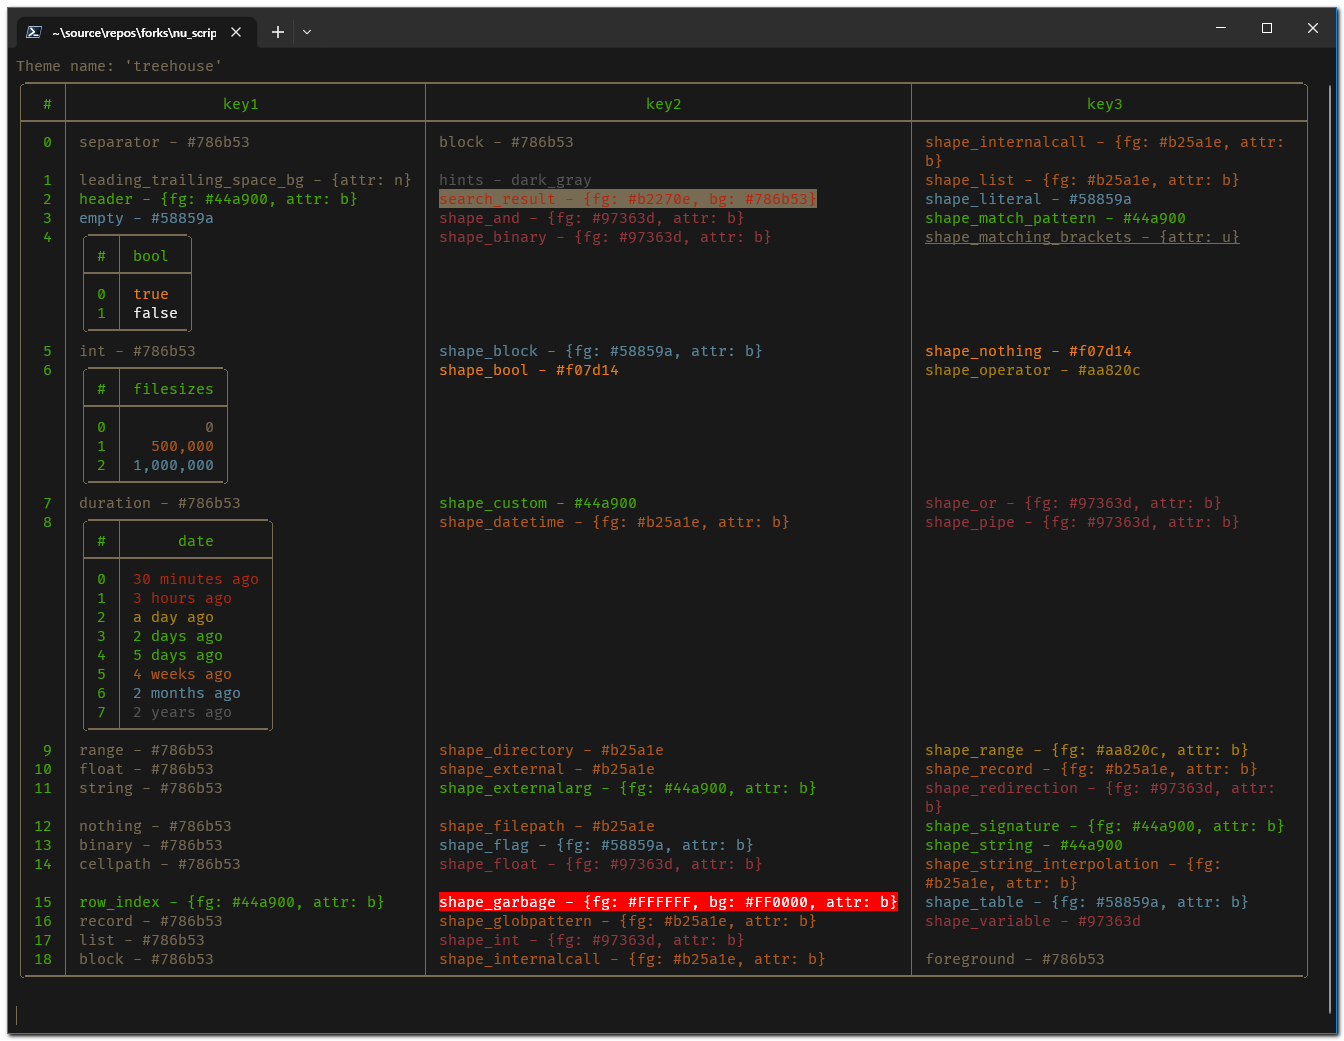Screen dimensions: 1344x1041
Task: Click the 'date' nested table header
Action: 196,541
